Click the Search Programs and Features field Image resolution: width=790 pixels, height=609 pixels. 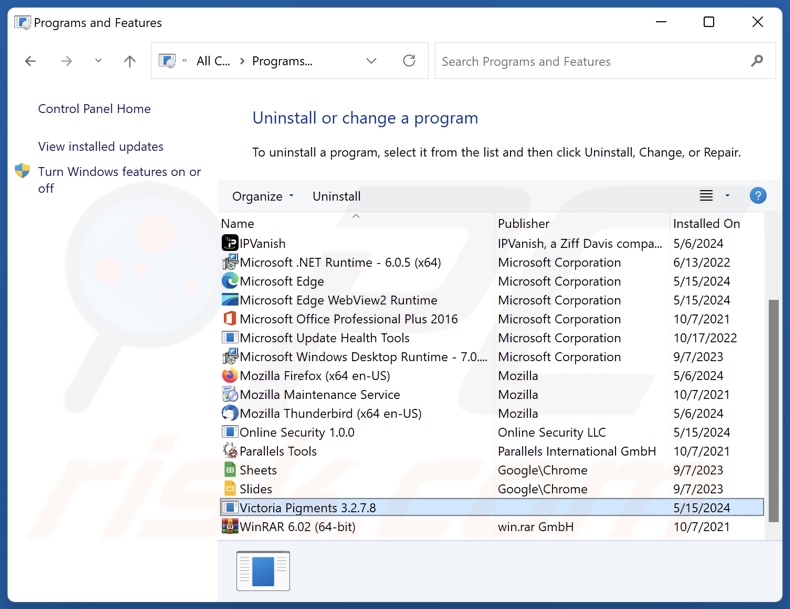coord(590,61)
